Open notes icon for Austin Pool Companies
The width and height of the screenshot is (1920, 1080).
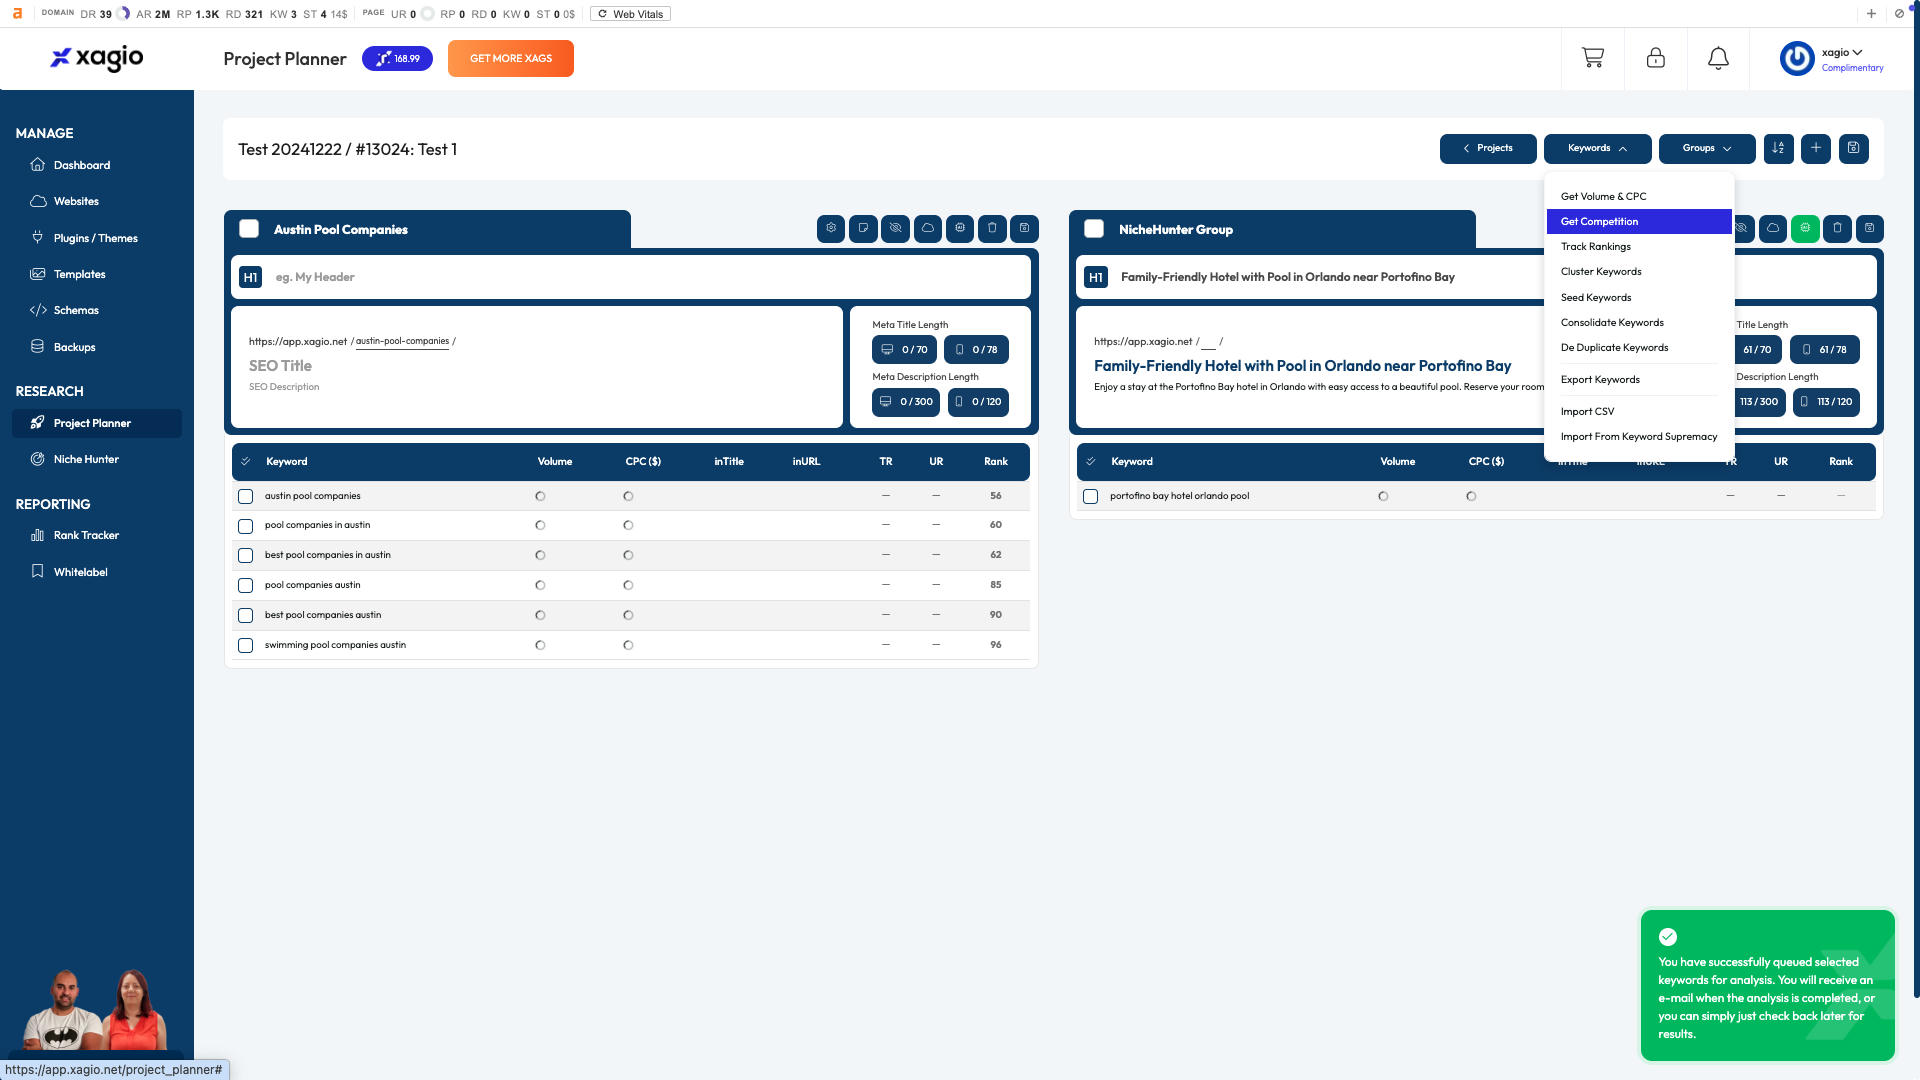(x=863, y=229)
